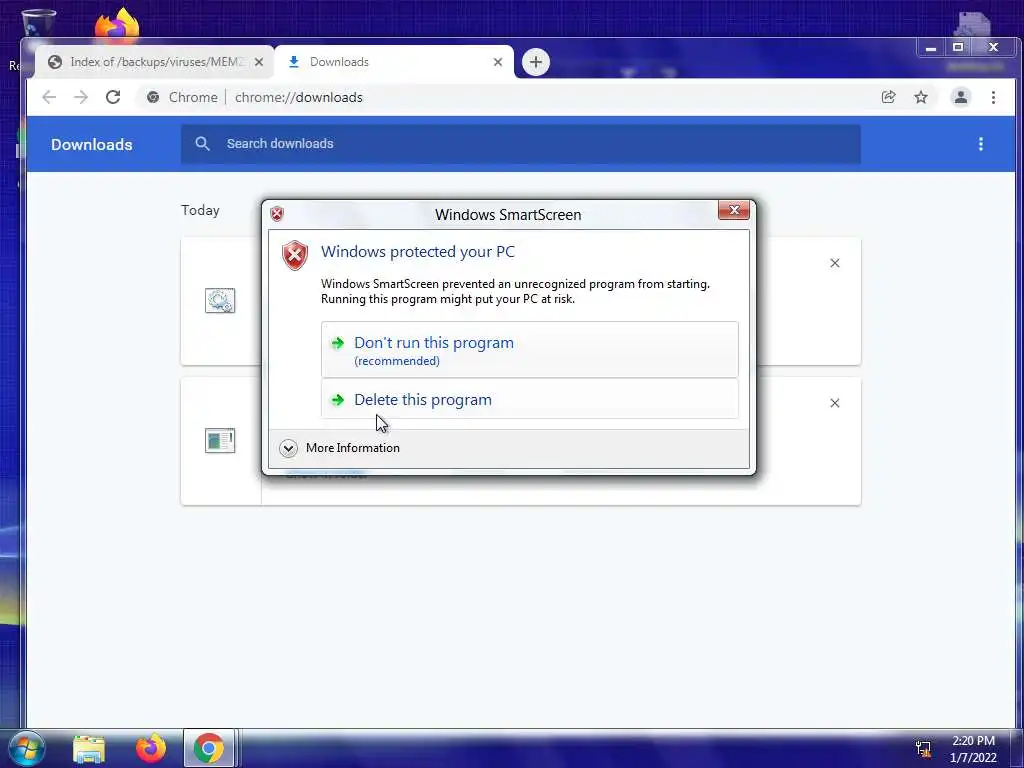Close the Index of /backups tab
The image size is (1024, 768).
tap(259, 62)
